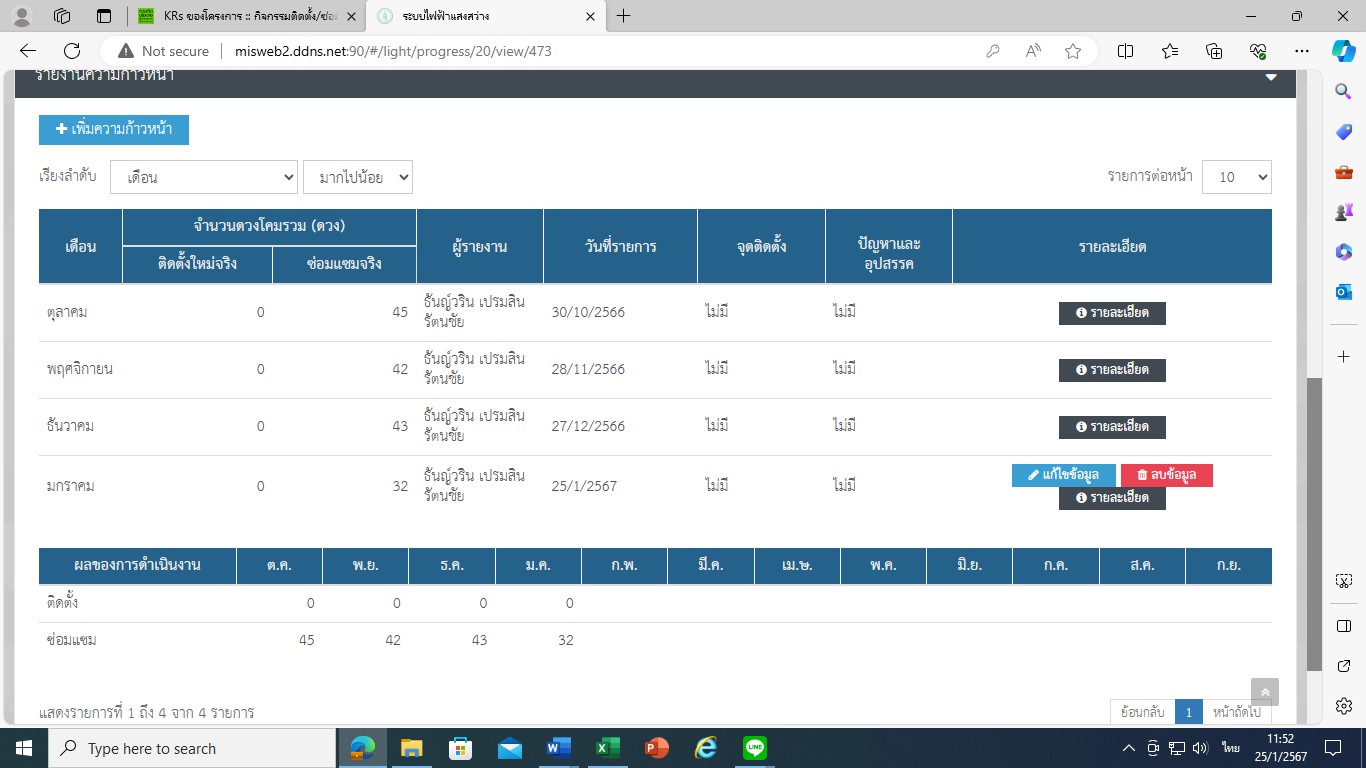This screenshot has height=768, width=1366.
Task: Collapse the progress report panel arrow
Action: (1271, 77)
